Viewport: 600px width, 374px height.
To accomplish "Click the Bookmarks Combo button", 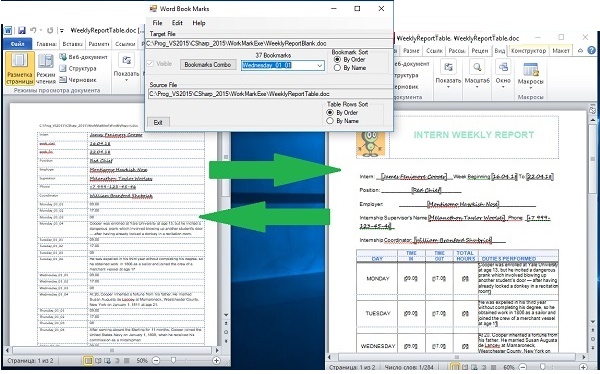I will 208,64.
